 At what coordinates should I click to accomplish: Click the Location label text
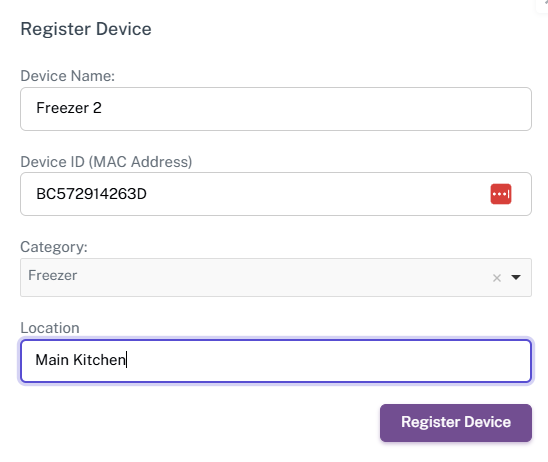click(x=50, y=328)
